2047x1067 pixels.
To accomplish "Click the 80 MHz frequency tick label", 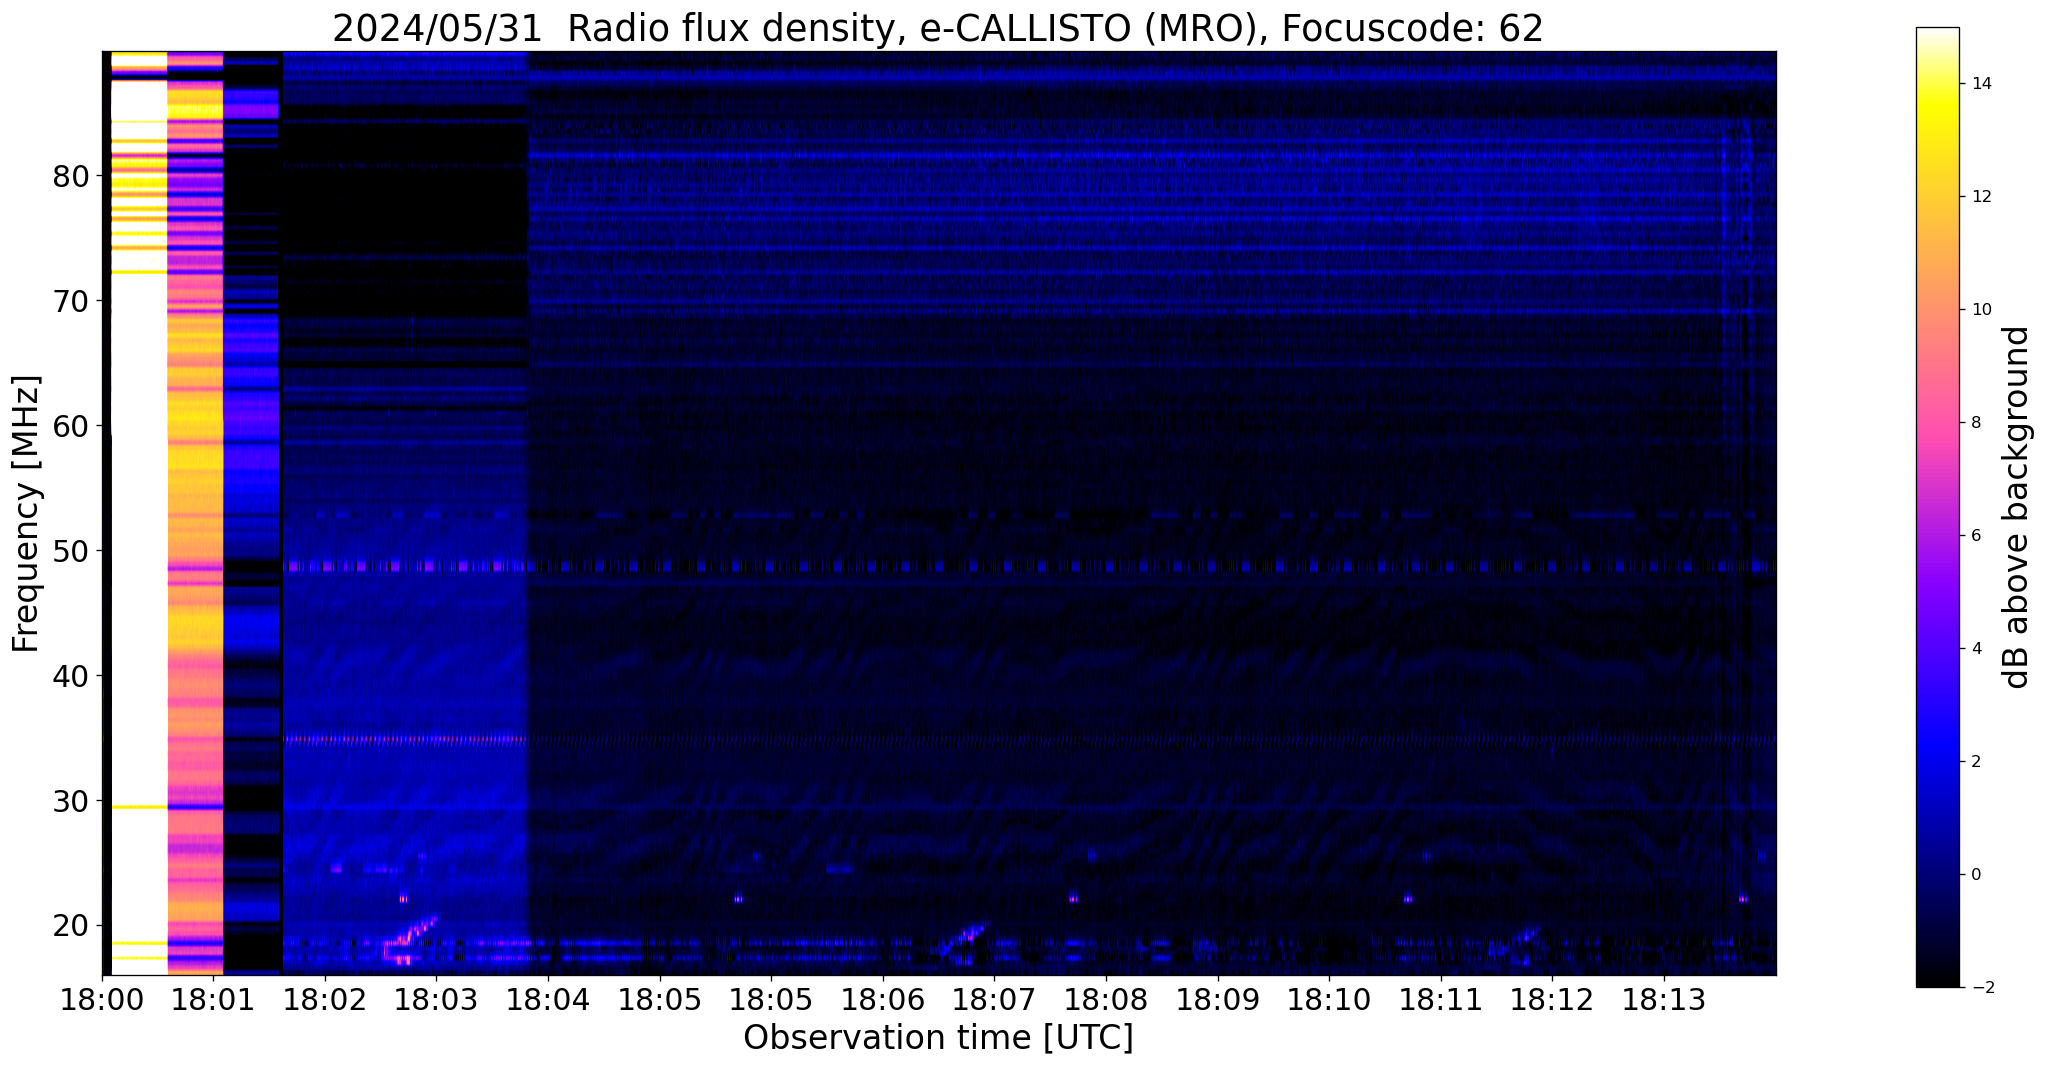I will click(x=71, y=177).
